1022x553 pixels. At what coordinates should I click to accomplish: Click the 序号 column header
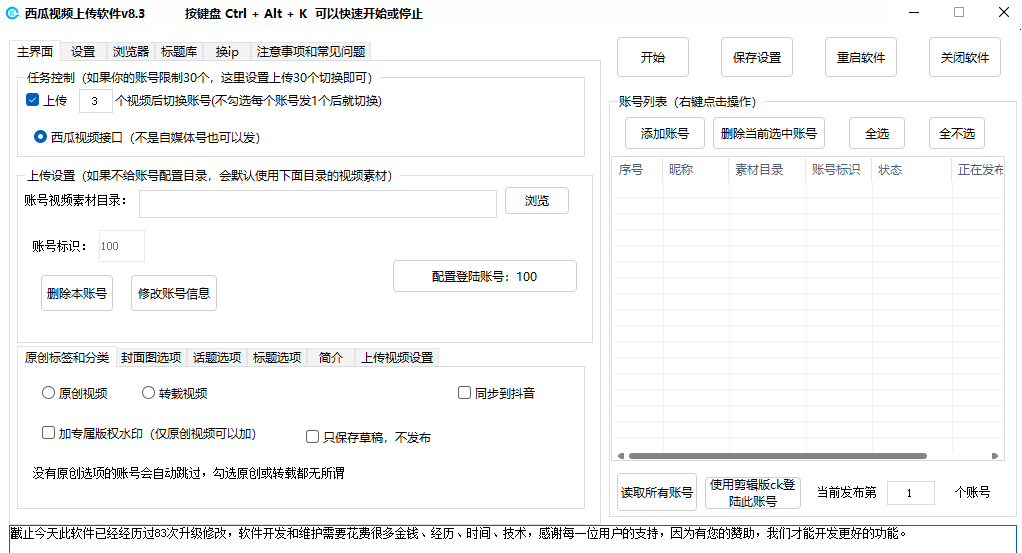637,170
